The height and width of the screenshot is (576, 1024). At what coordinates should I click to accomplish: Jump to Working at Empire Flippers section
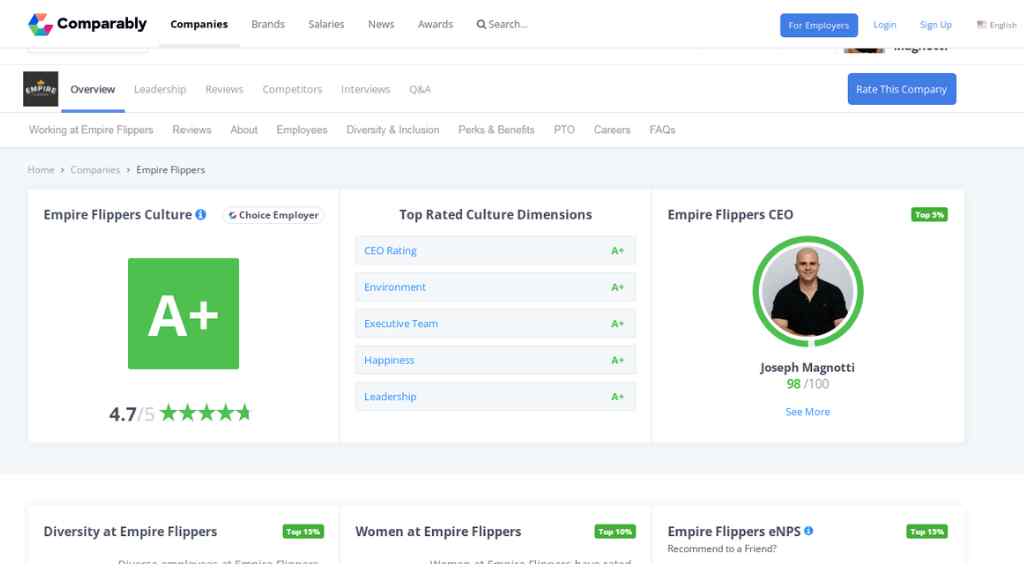tap(91, 130)
